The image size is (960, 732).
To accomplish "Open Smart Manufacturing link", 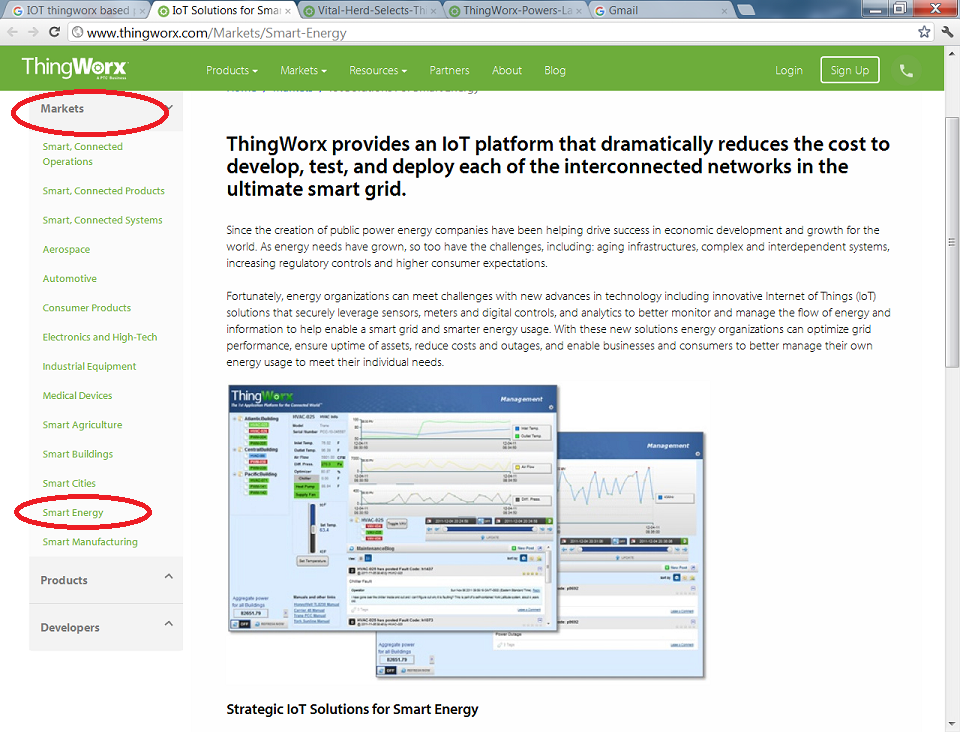I will 90,542.
